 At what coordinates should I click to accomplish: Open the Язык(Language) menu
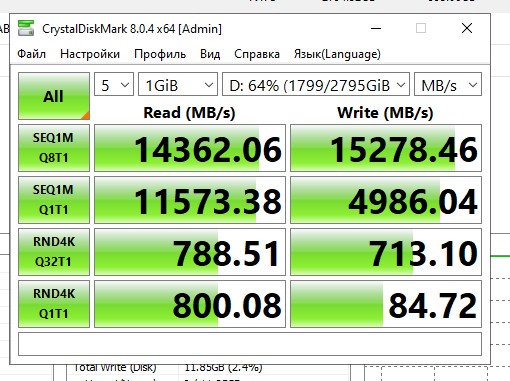(x=337, y=54)
